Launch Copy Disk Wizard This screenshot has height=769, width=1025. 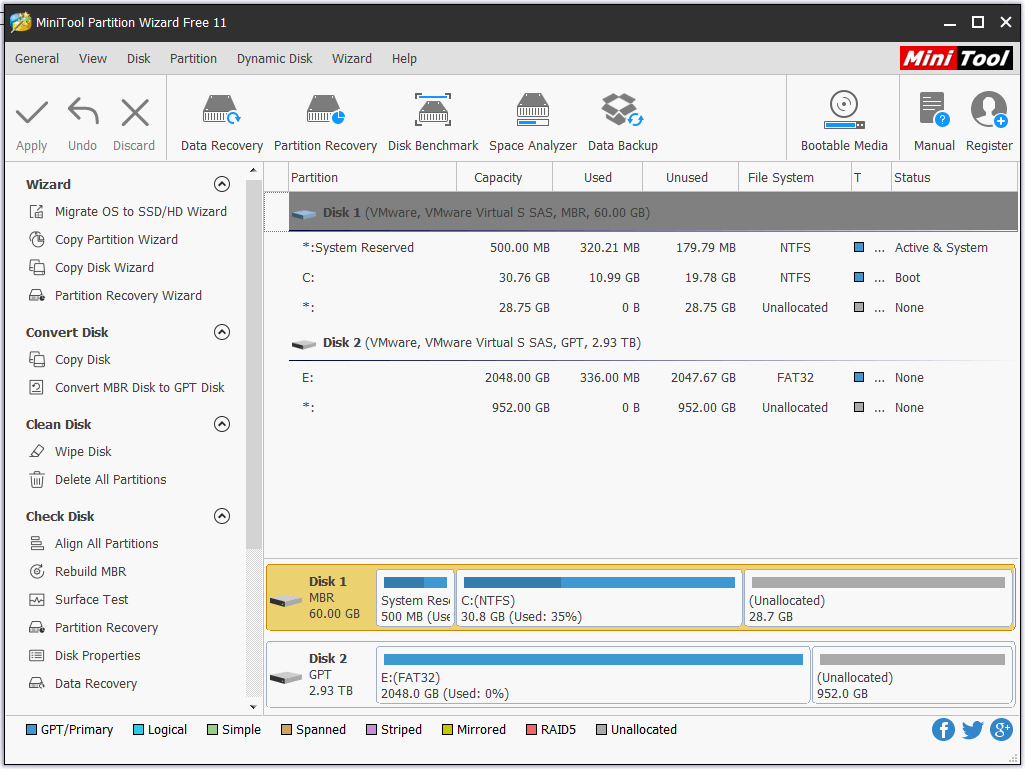(x=92, y=268)
